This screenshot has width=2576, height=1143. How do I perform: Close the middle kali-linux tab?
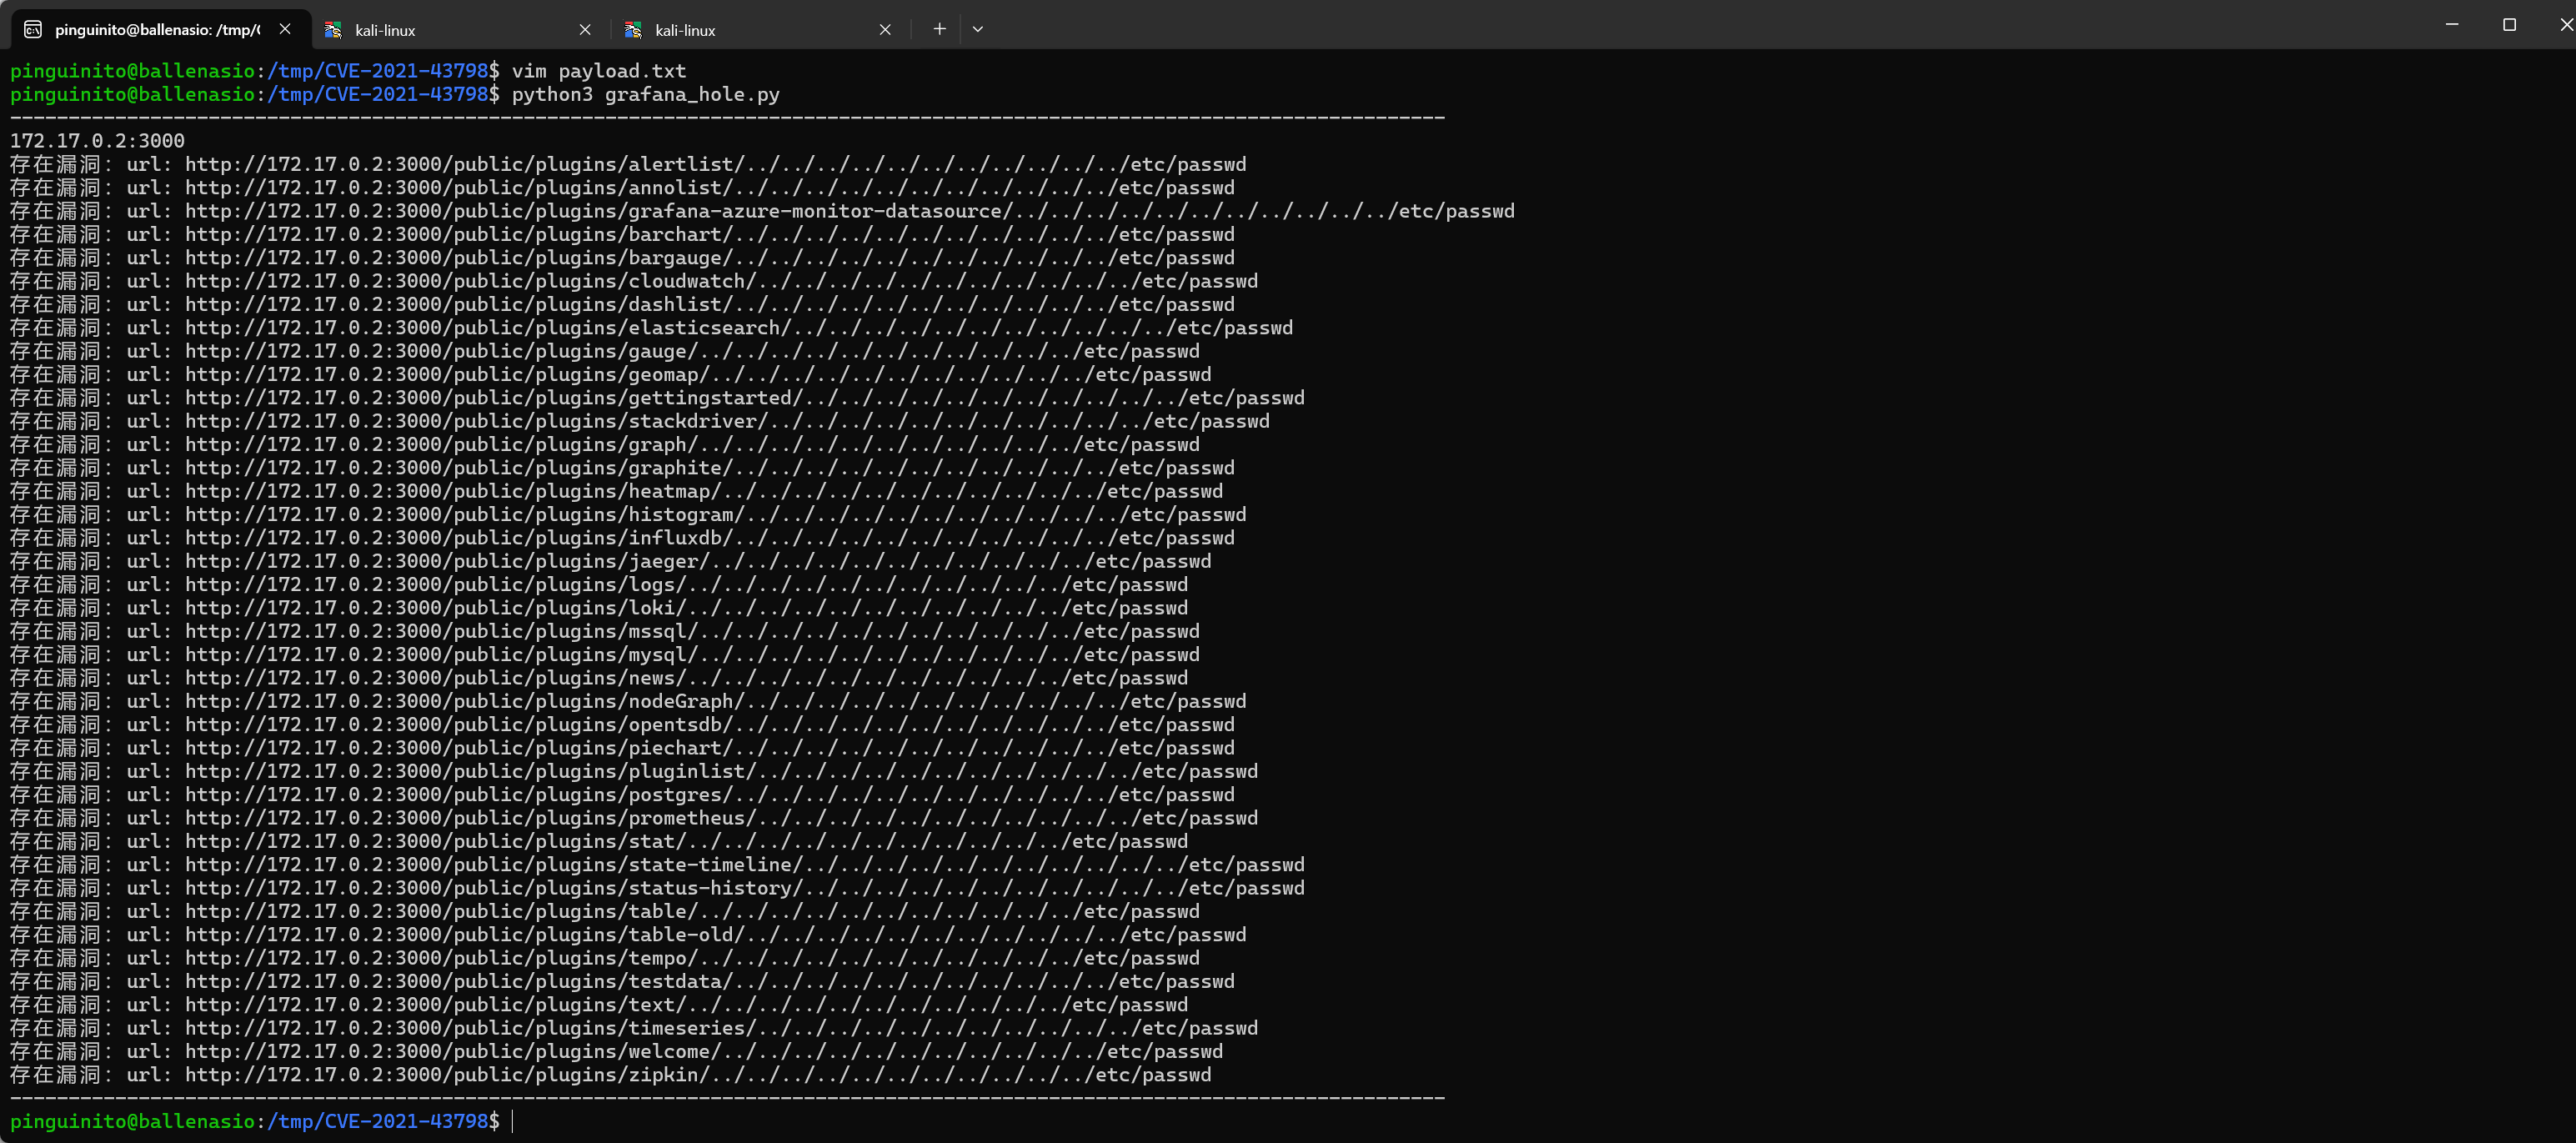(585, 30)
